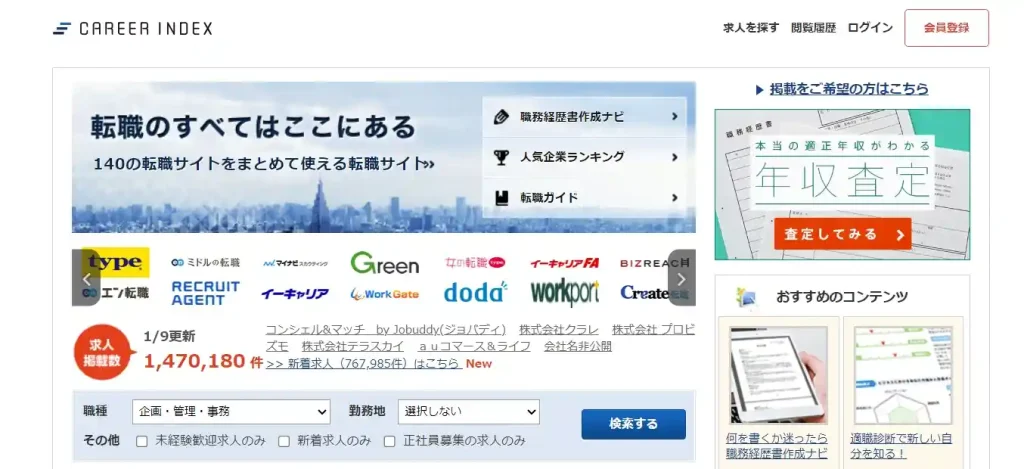Open the ａｕコマース&ライフ link
Screen dimensions: 1024x469
474,346
